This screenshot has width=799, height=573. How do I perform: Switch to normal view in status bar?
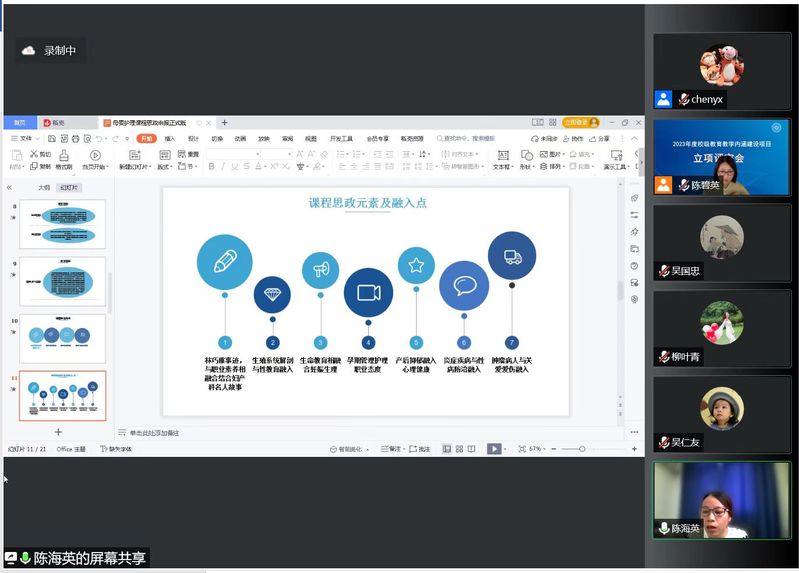click(446, 449)
